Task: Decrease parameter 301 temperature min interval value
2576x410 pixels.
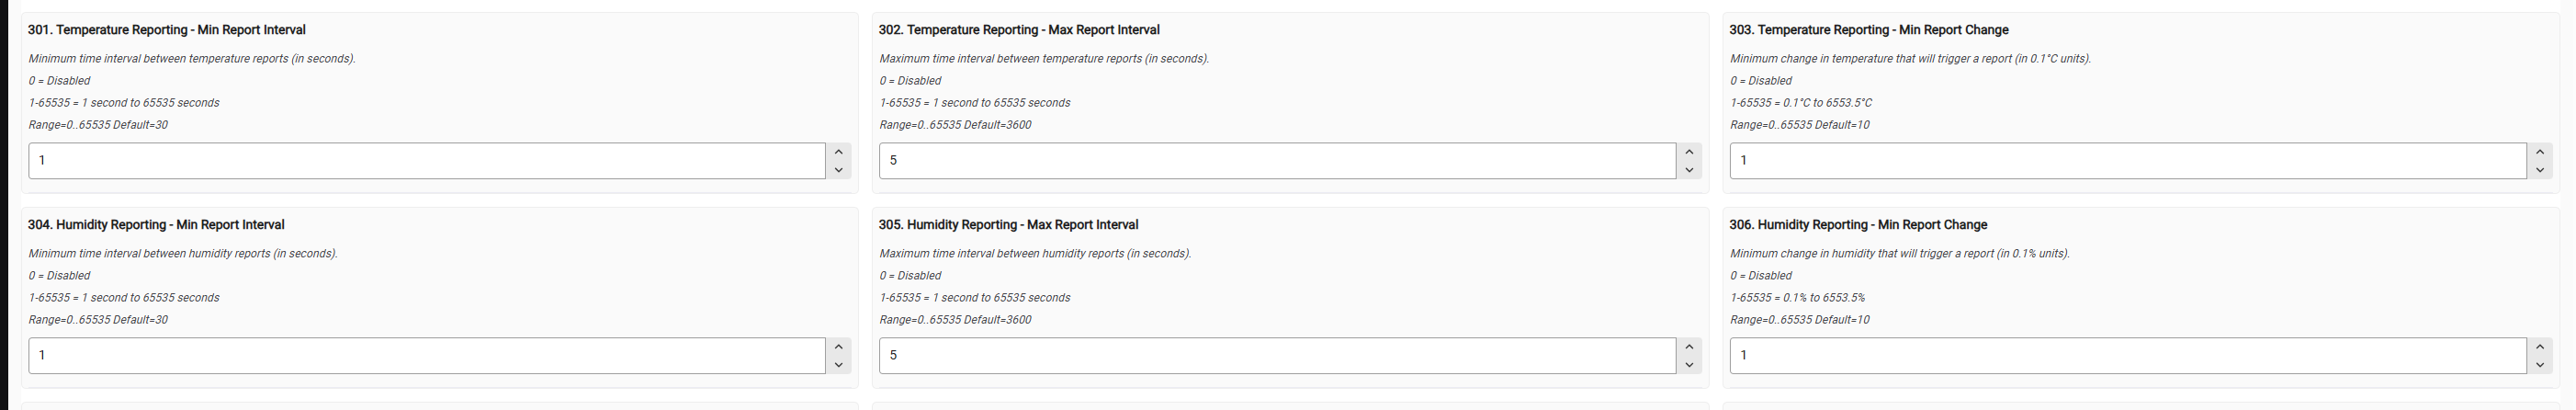Action: [x=838, y=170]
